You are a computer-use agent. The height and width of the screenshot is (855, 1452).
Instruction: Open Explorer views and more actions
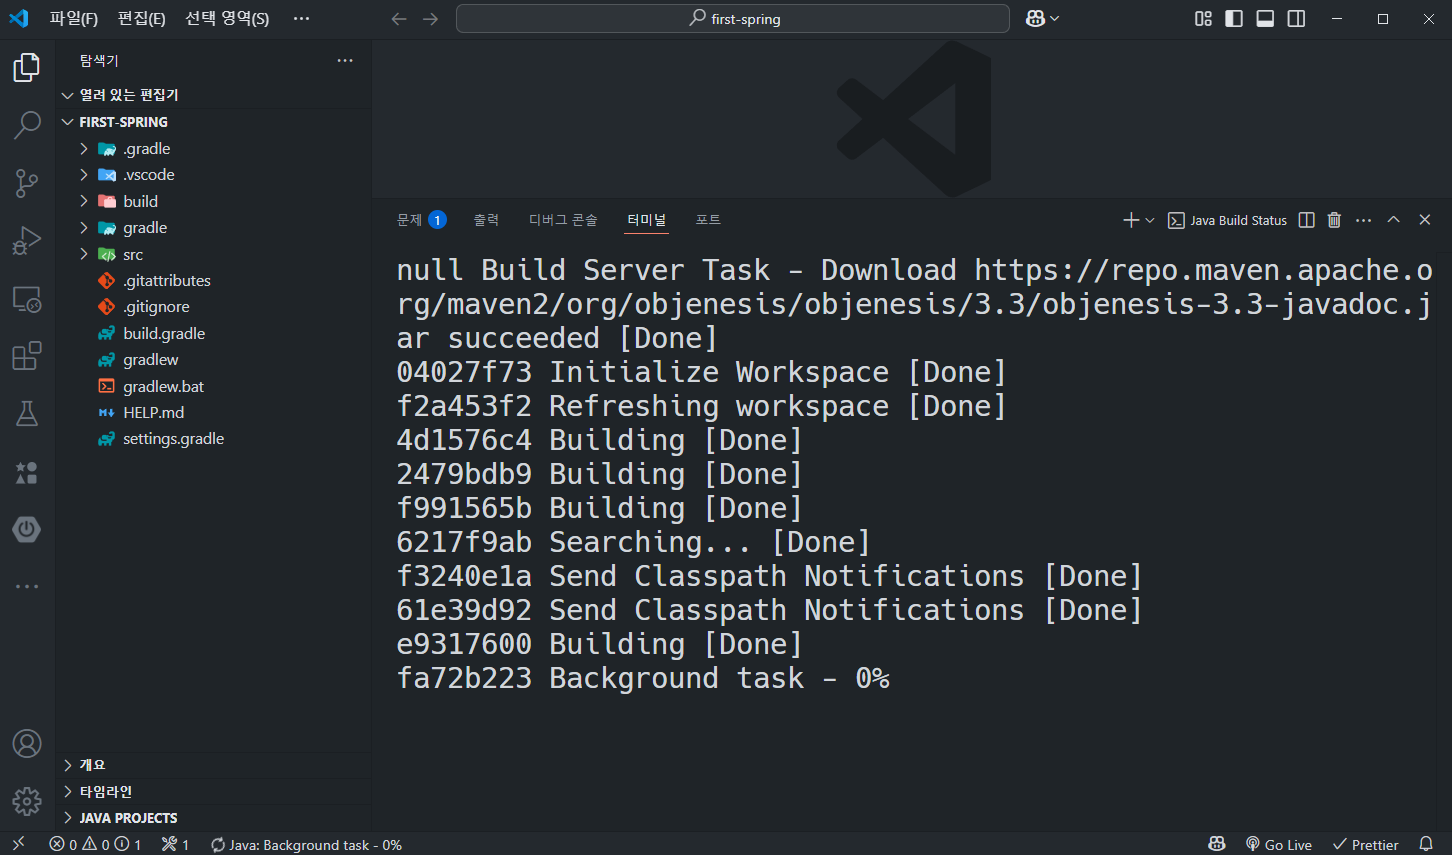(x=345, y=61)
